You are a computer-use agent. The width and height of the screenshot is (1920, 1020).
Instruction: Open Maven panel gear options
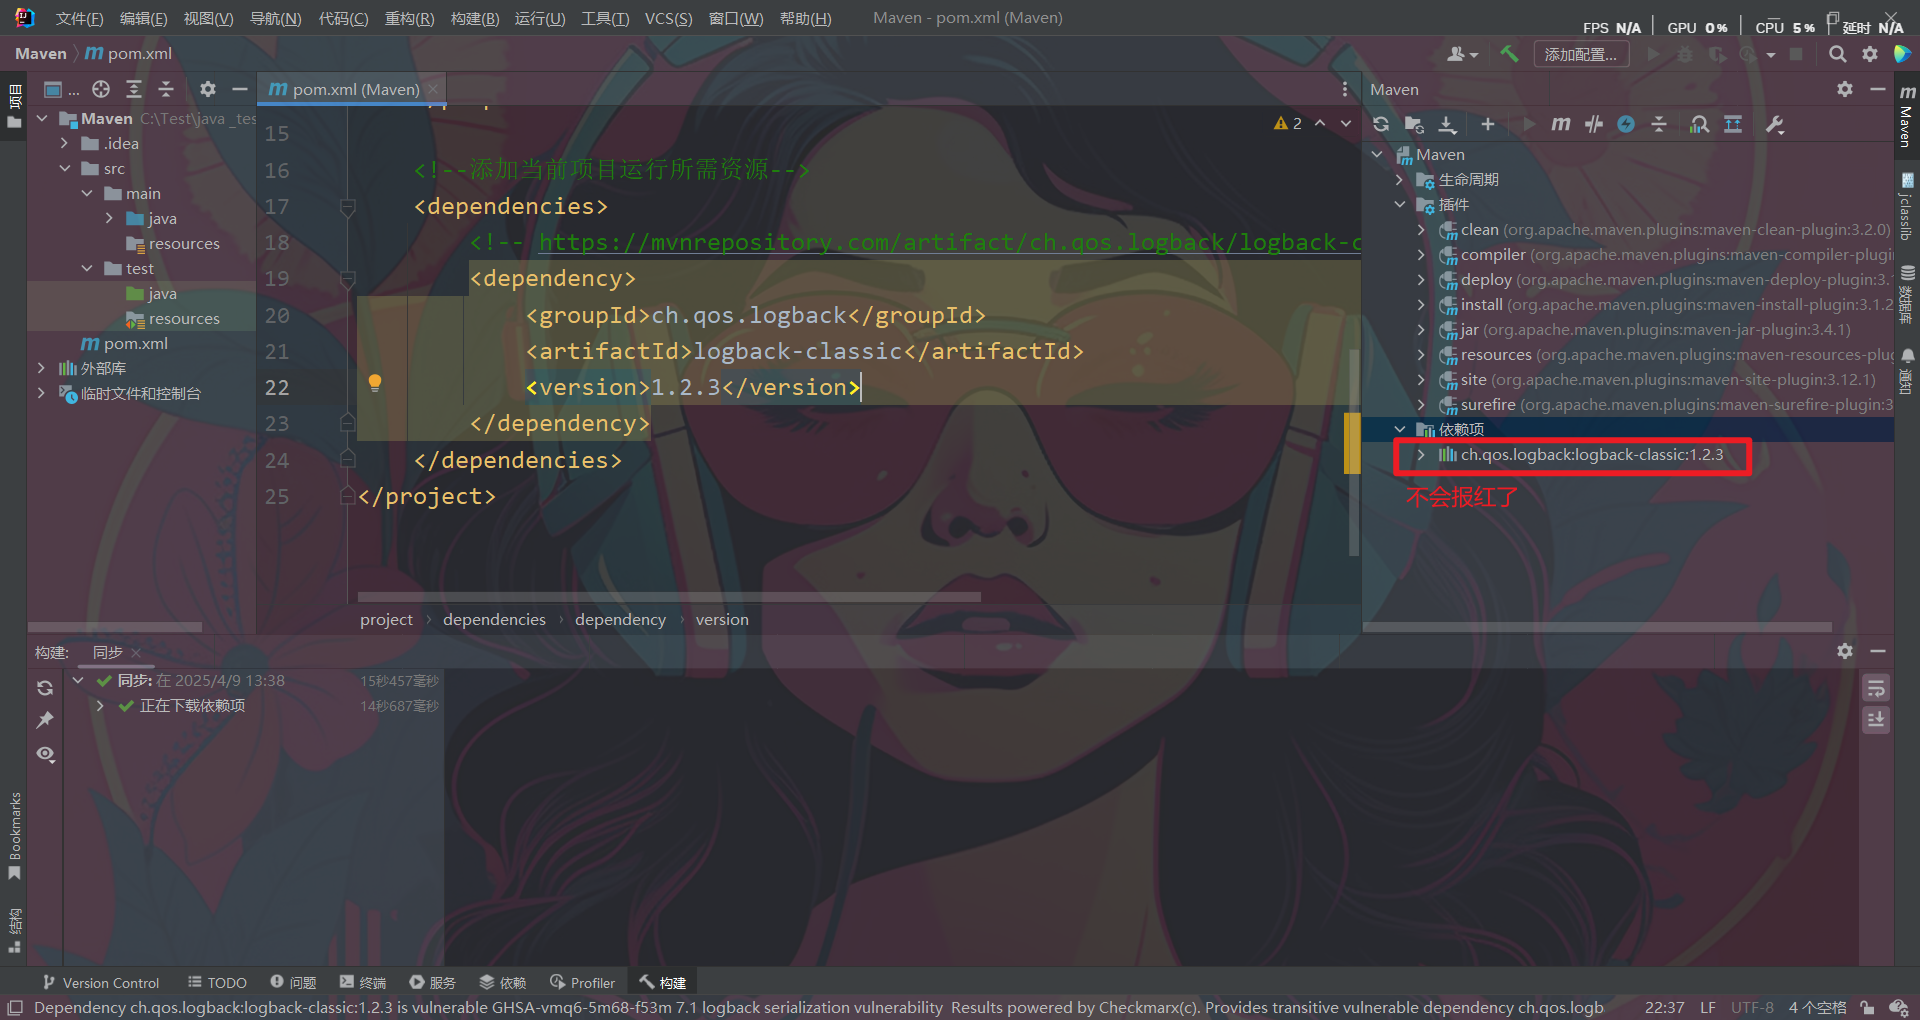click(x=1845, y=89)
